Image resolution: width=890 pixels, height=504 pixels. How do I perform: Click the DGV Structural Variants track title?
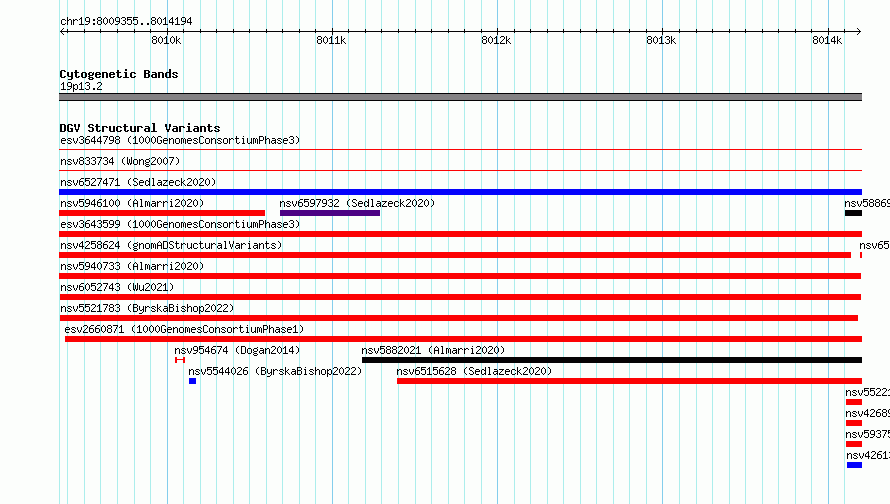point(140,128)
